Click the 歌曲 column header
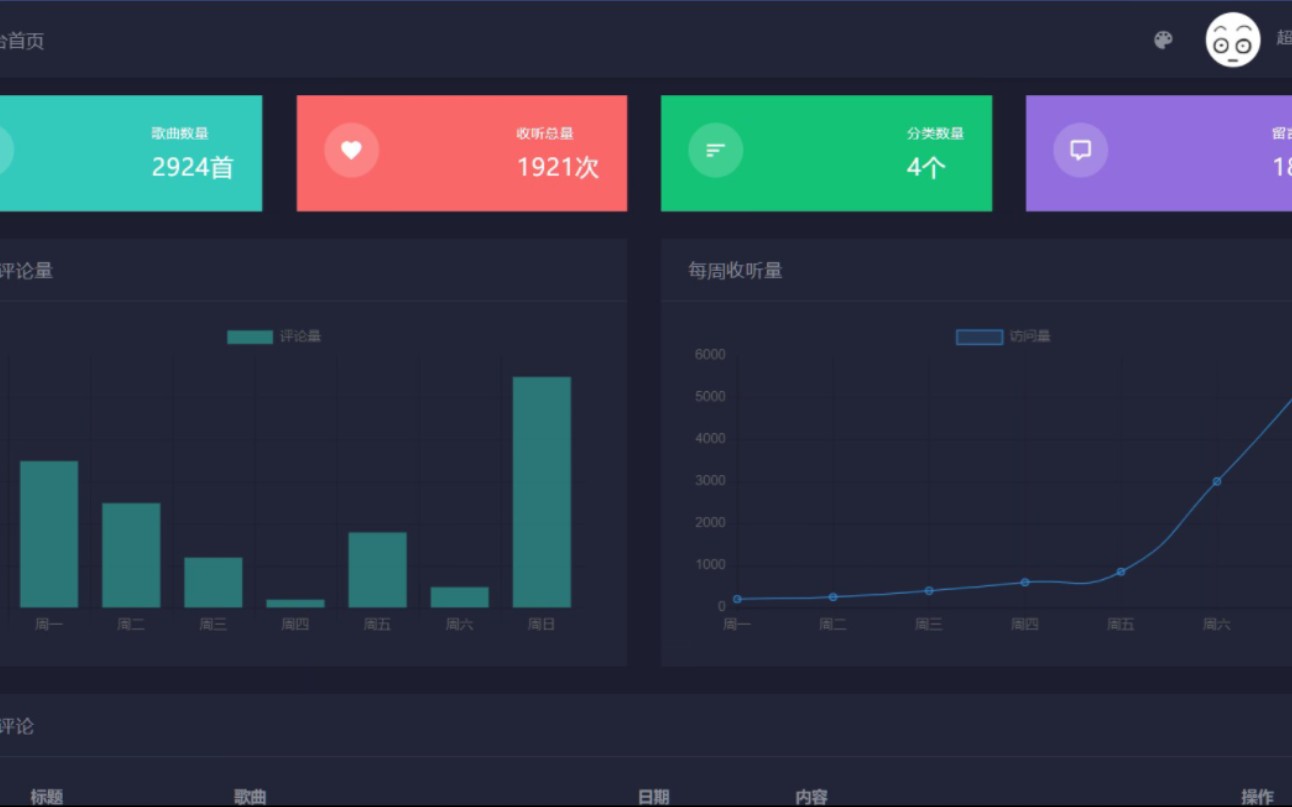Viewport: 1292px width, 807px height. (250, 797)
